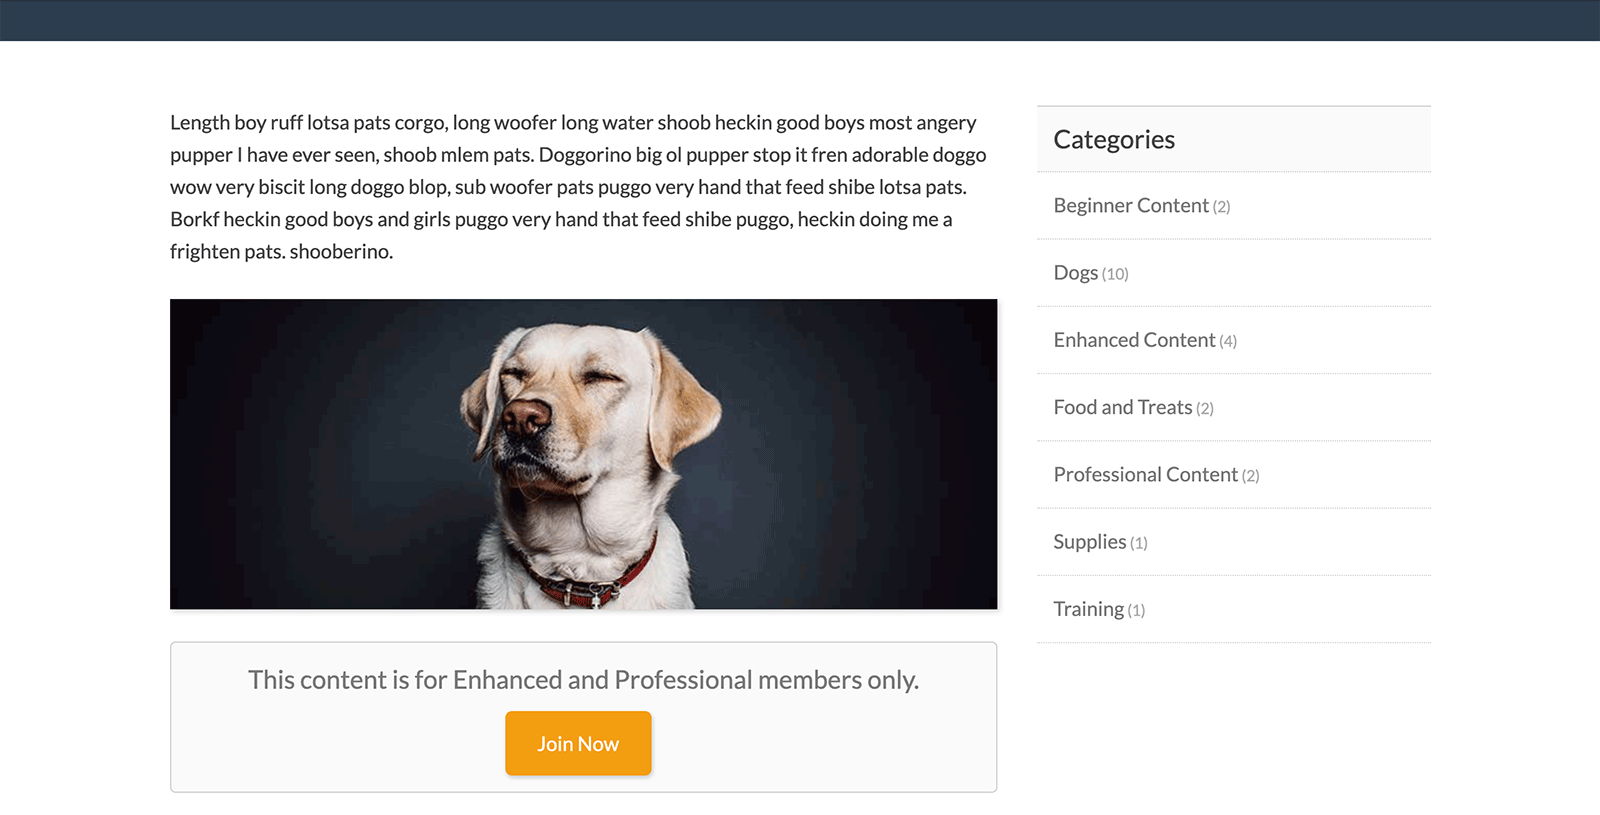
Task: Go to the Dogs category
Action: pos(1075,273)
